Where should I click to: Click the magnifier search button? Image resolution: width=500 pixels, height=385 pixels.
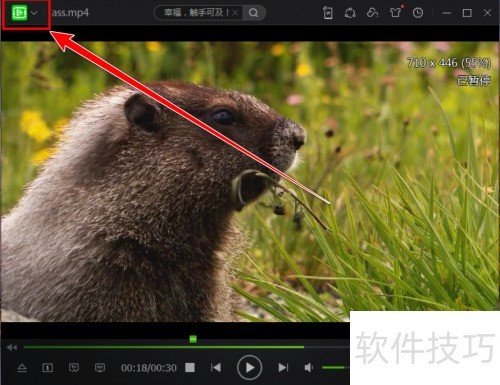coord(253,13)
